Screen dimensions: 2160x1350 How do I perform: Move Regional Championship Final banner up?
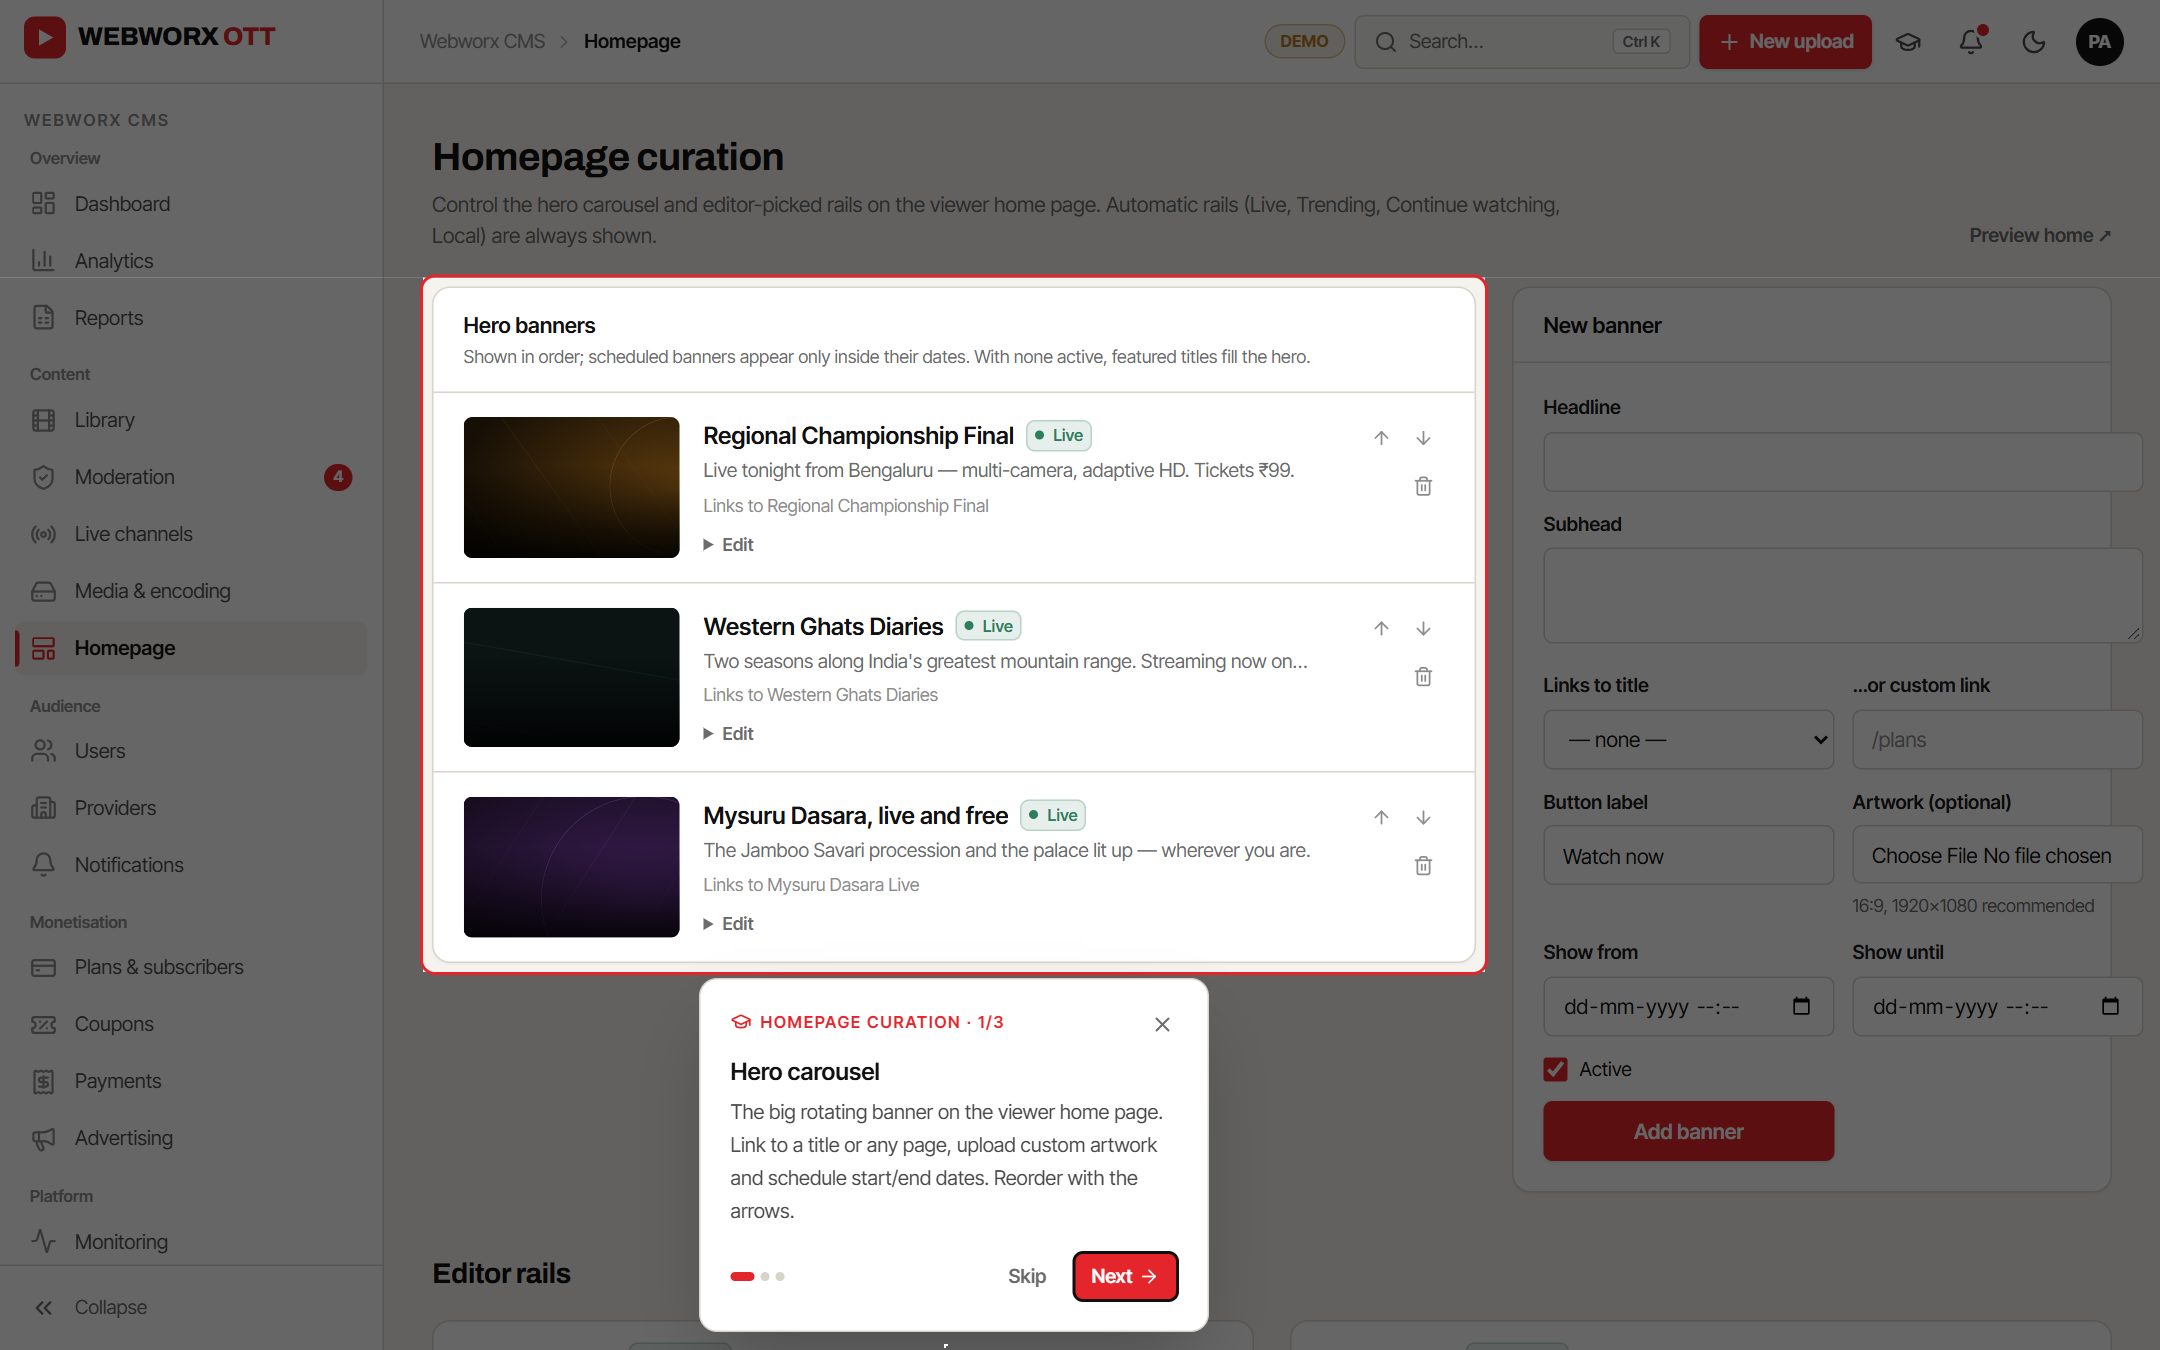click(x=1381, y=438)
